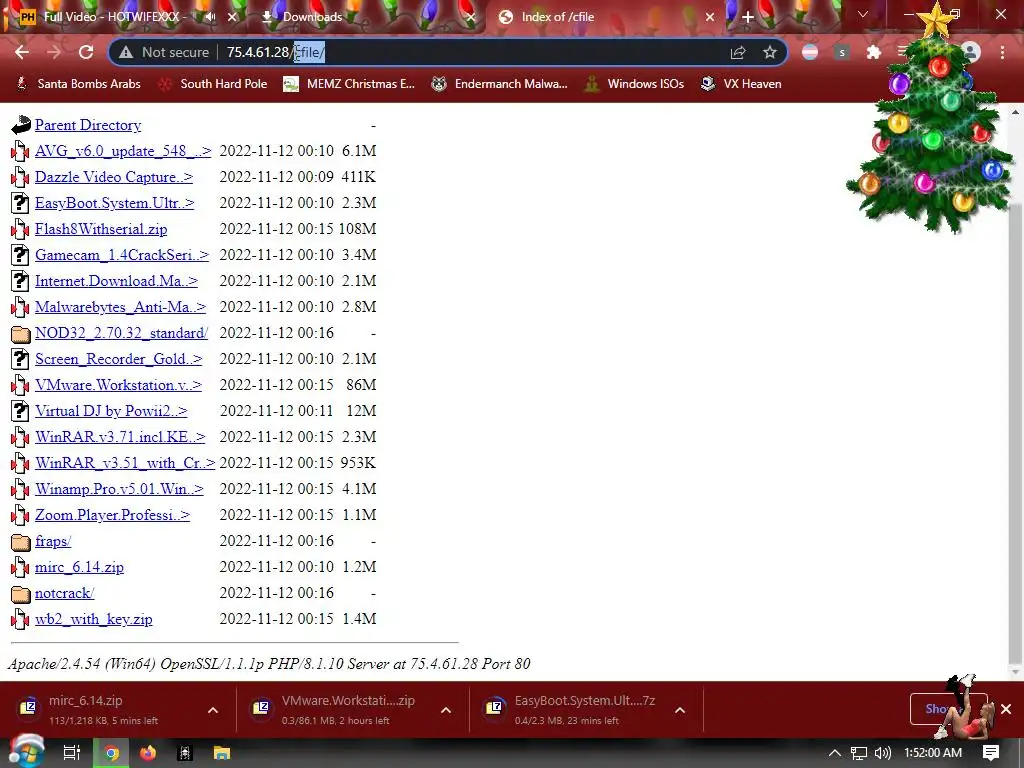Click the Virtual DJ by Powii2 link
Image resolution: width=1024 pixels, height=768 pixels.
[111, 411]
